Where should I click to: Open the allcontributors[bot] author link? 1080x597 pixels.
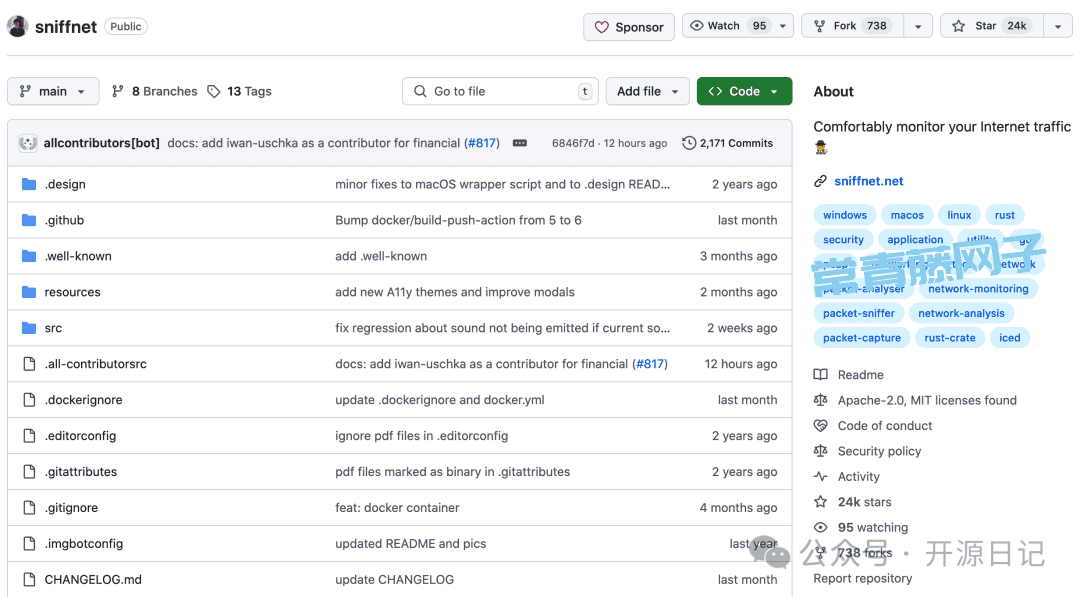click(x=101, y=143)
